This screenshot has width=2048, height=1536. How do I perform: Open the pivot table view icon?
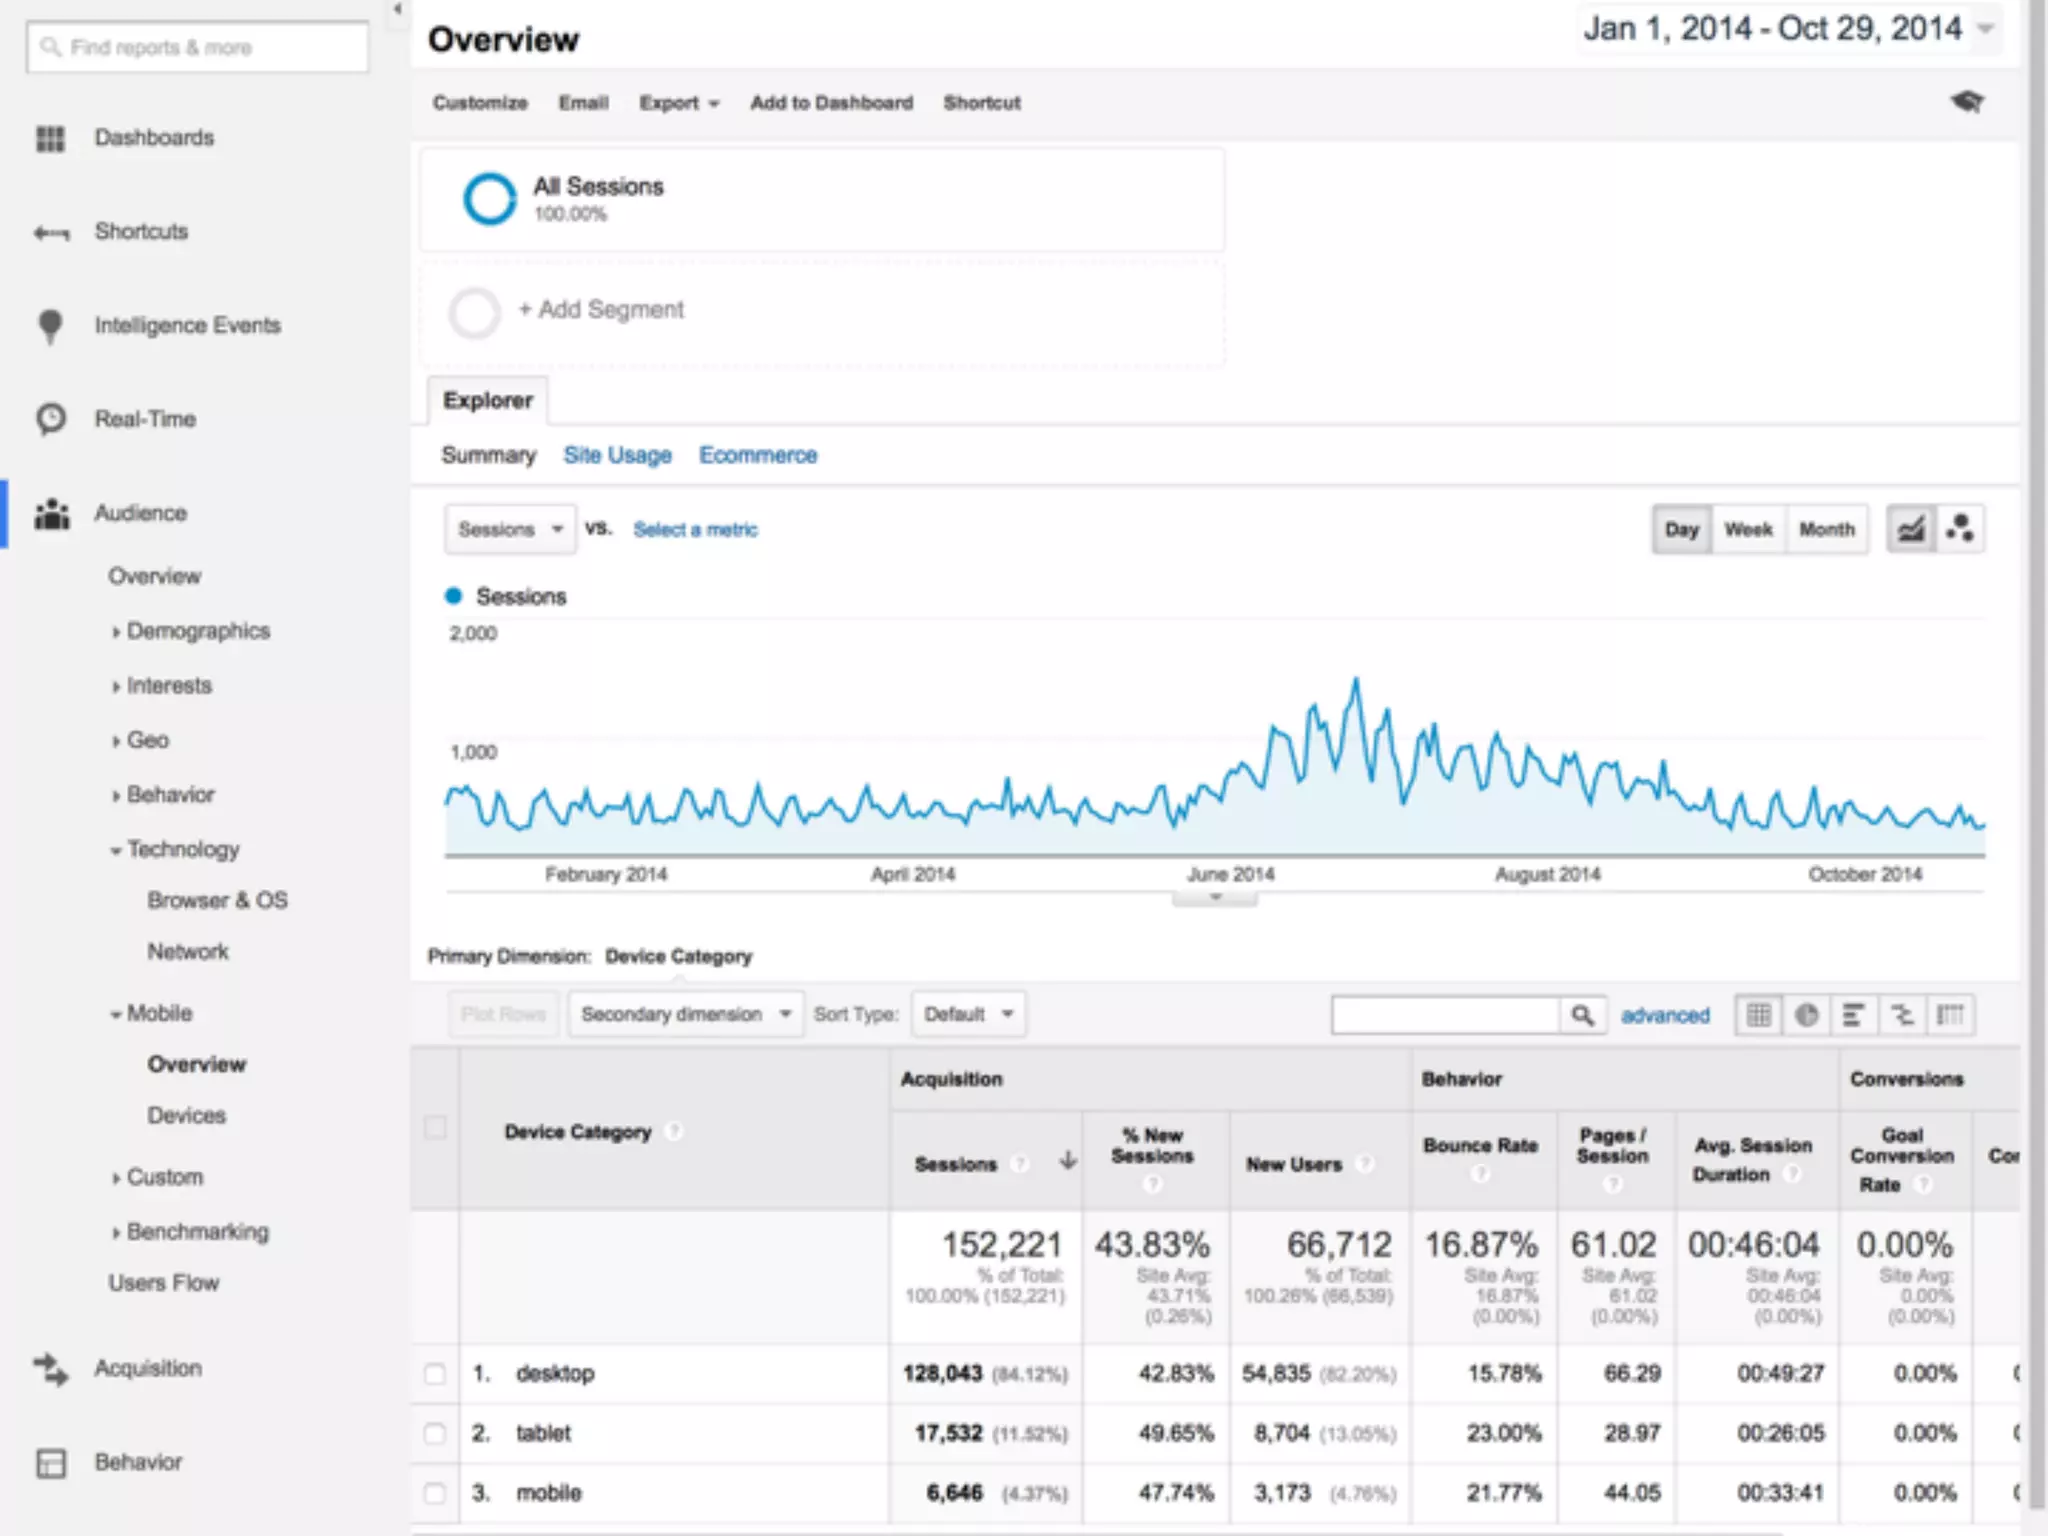pos(1950,1016)
